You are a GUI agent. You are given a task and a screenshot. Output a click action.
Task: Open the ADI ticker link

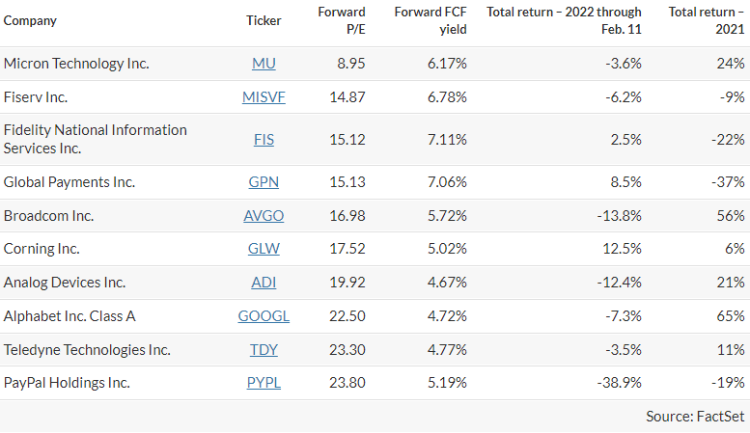click(x=264, y=283)
